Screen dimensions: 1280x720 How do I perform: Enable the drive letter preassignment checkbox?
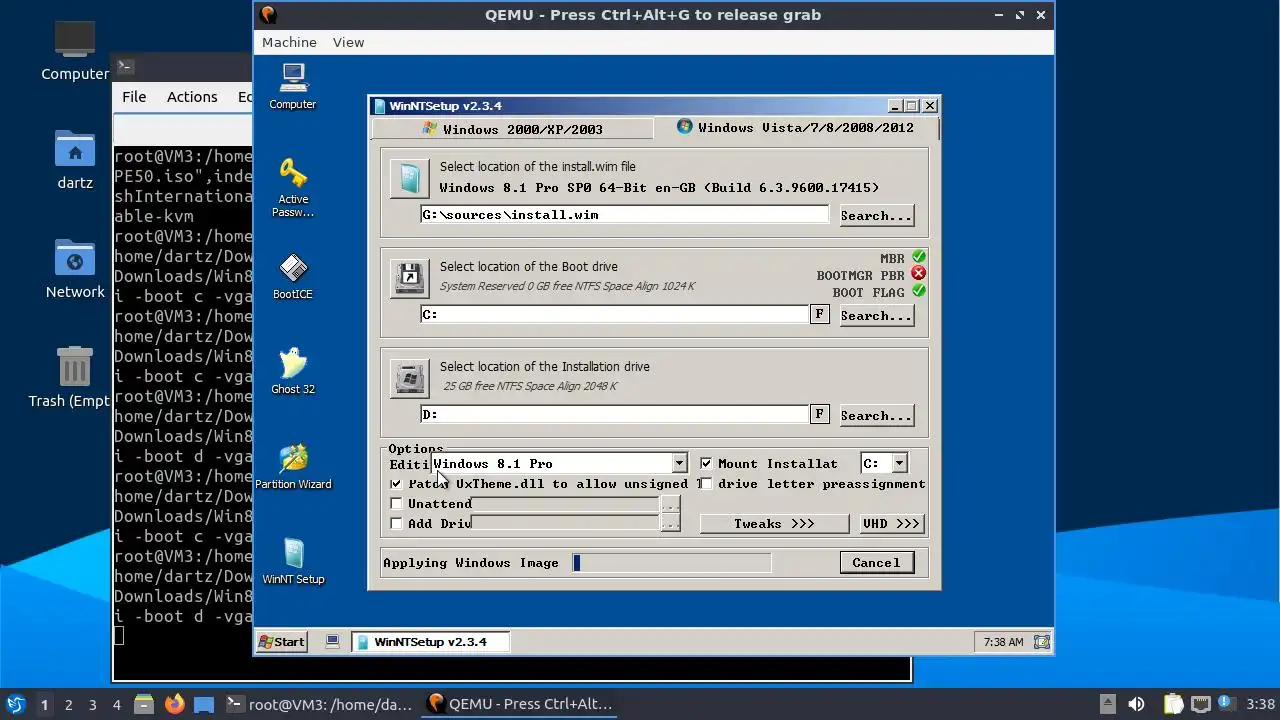(x=706, y=484)
